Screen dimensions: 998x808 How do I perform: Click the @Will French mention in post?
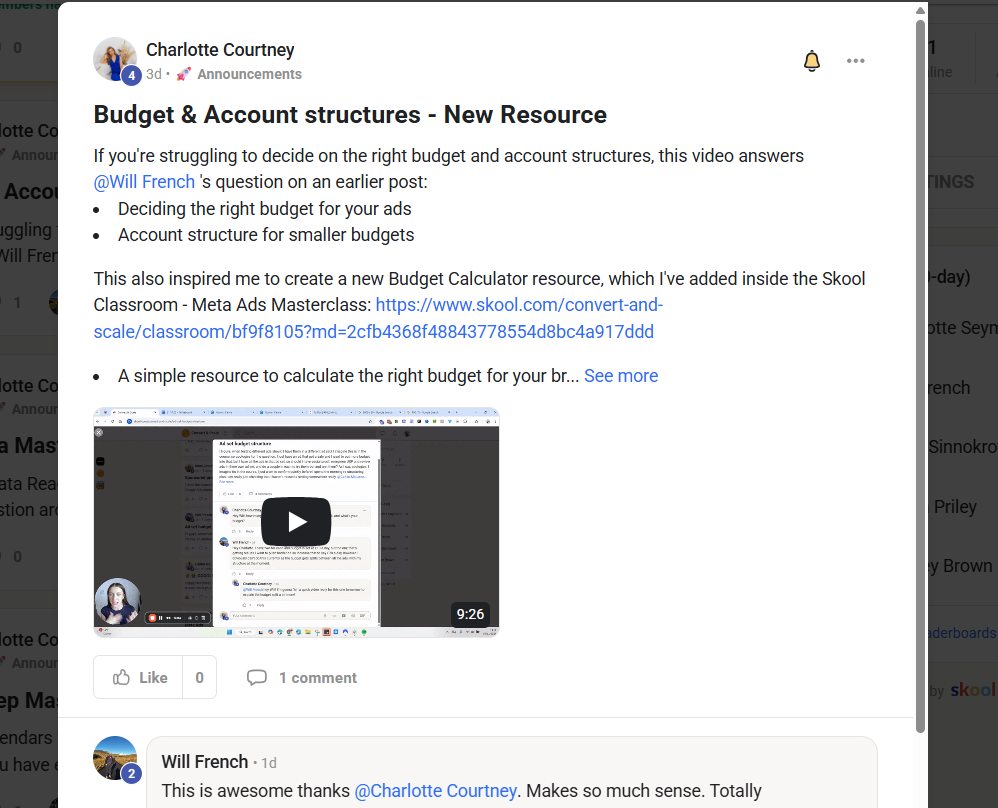pos(144,182)
